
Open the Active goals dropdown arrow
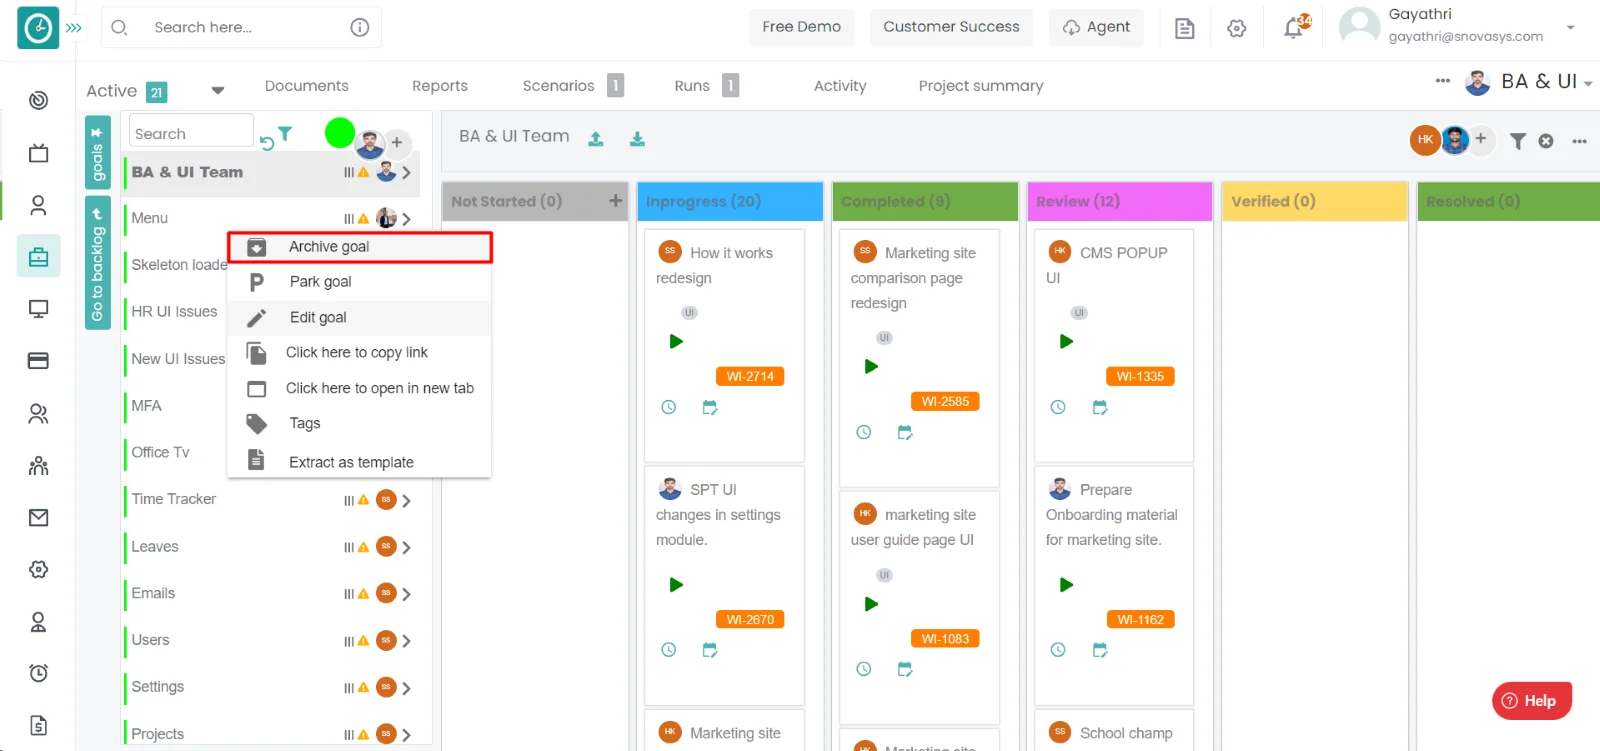tap(218, 91)
